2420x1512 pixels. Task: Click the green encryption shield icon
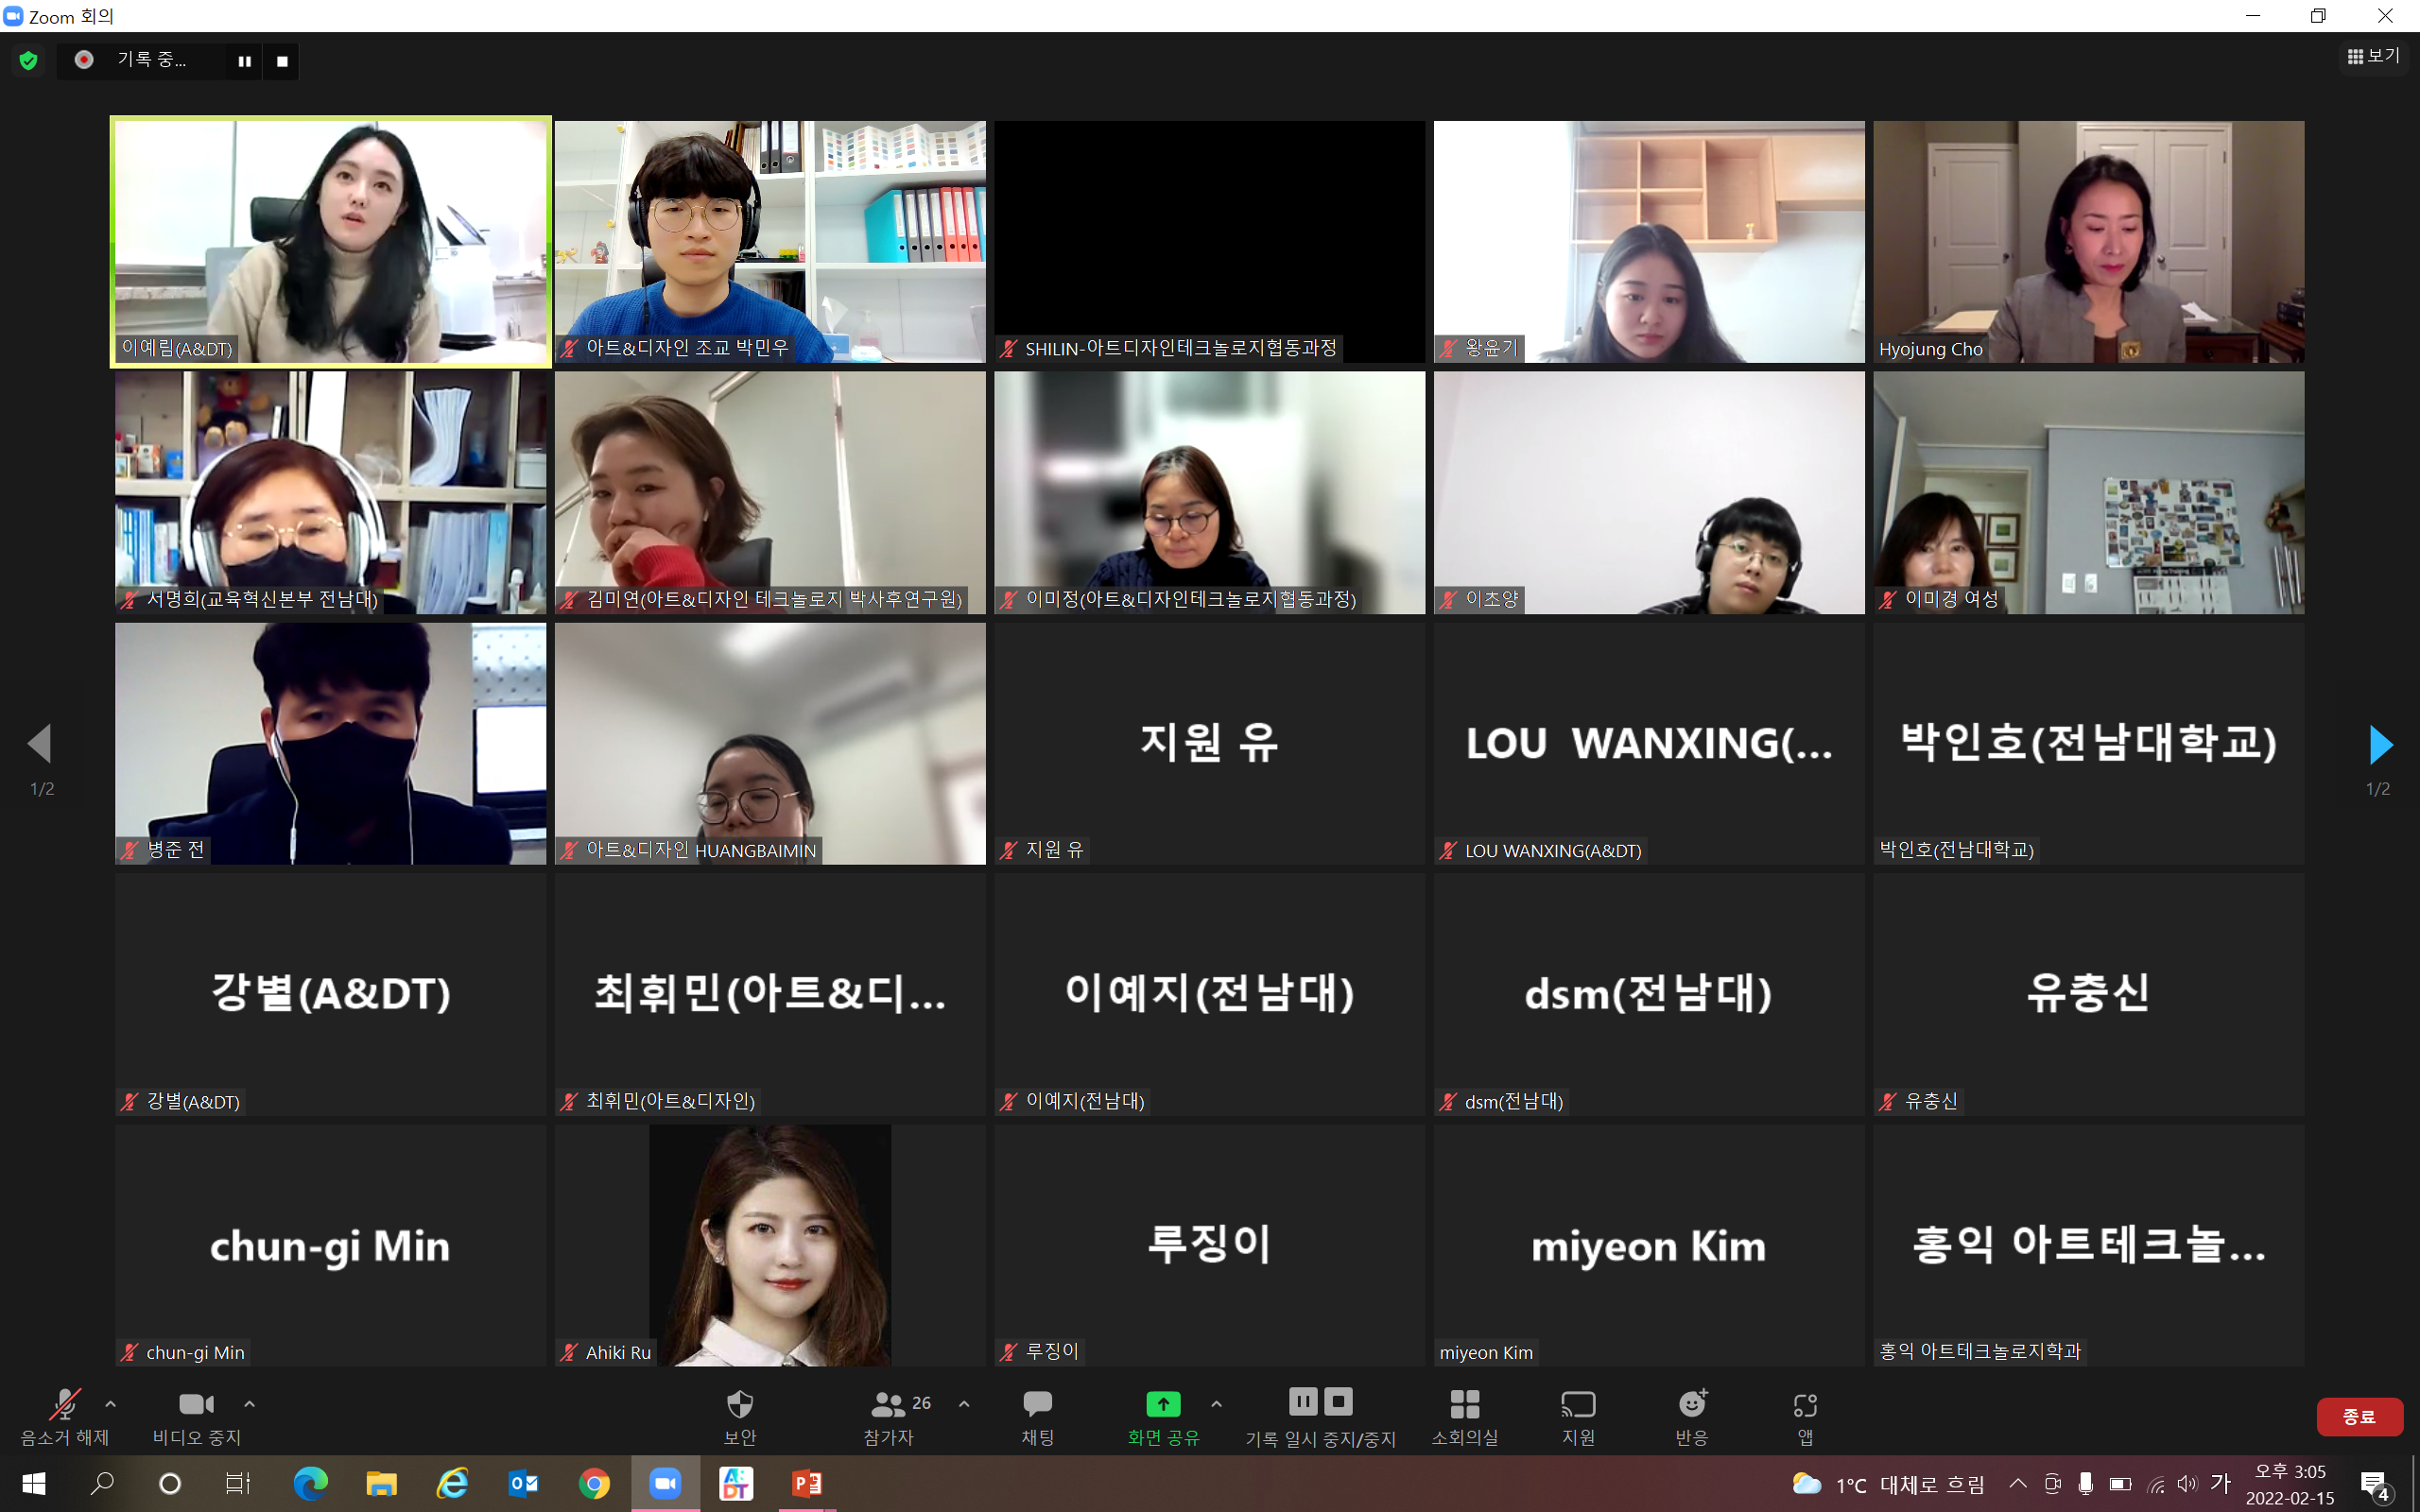[x=29, y=61]
